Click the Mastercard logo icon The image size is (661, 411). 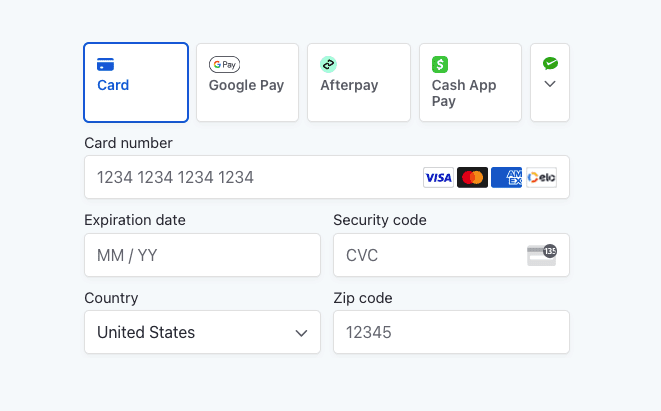pyautogui.click(x=472, y=178)
